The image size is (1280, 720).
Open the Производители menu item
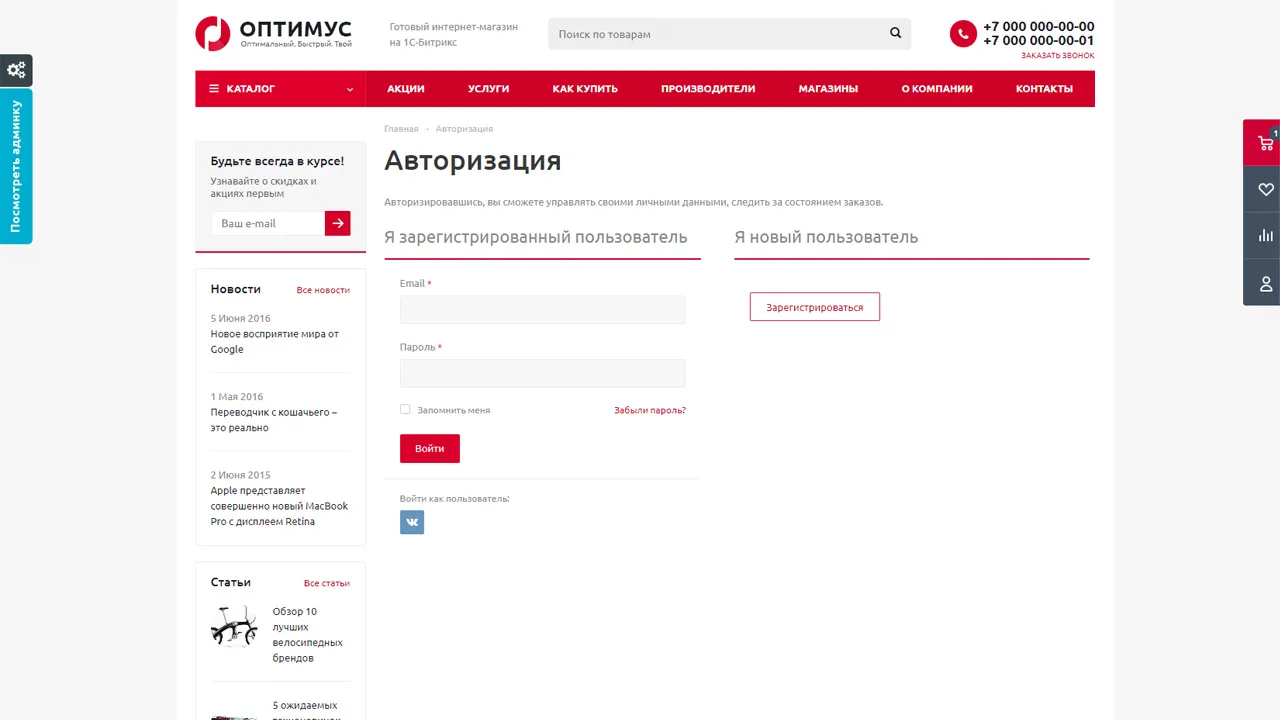708,89
